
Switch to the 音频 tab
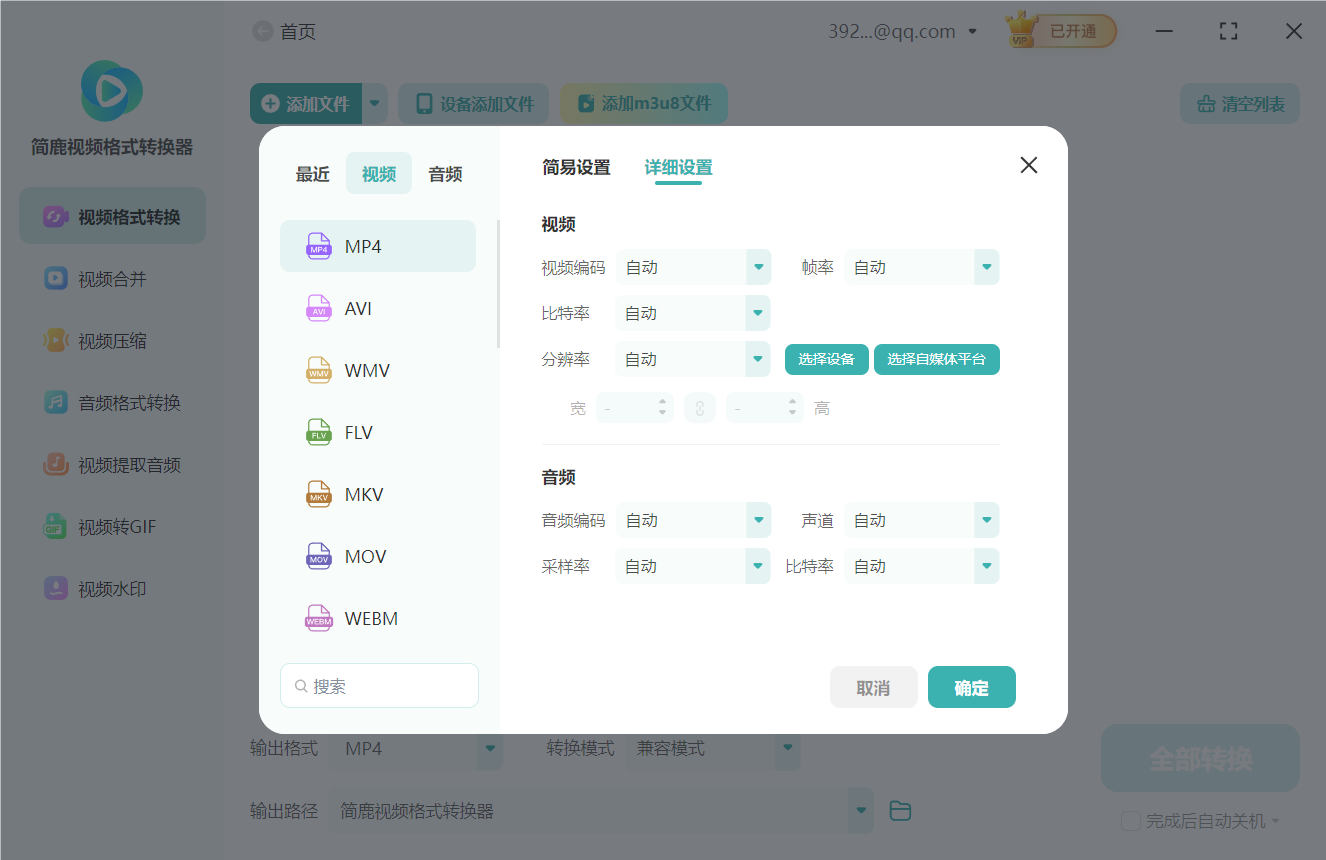[444, 173]
